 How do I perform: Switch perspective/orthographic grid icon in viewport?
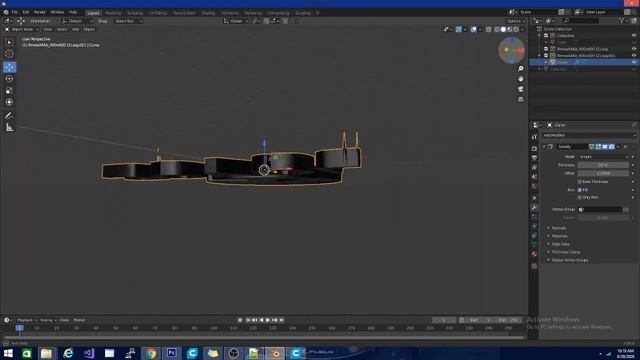pyautogui.click(x=521, y=99)
